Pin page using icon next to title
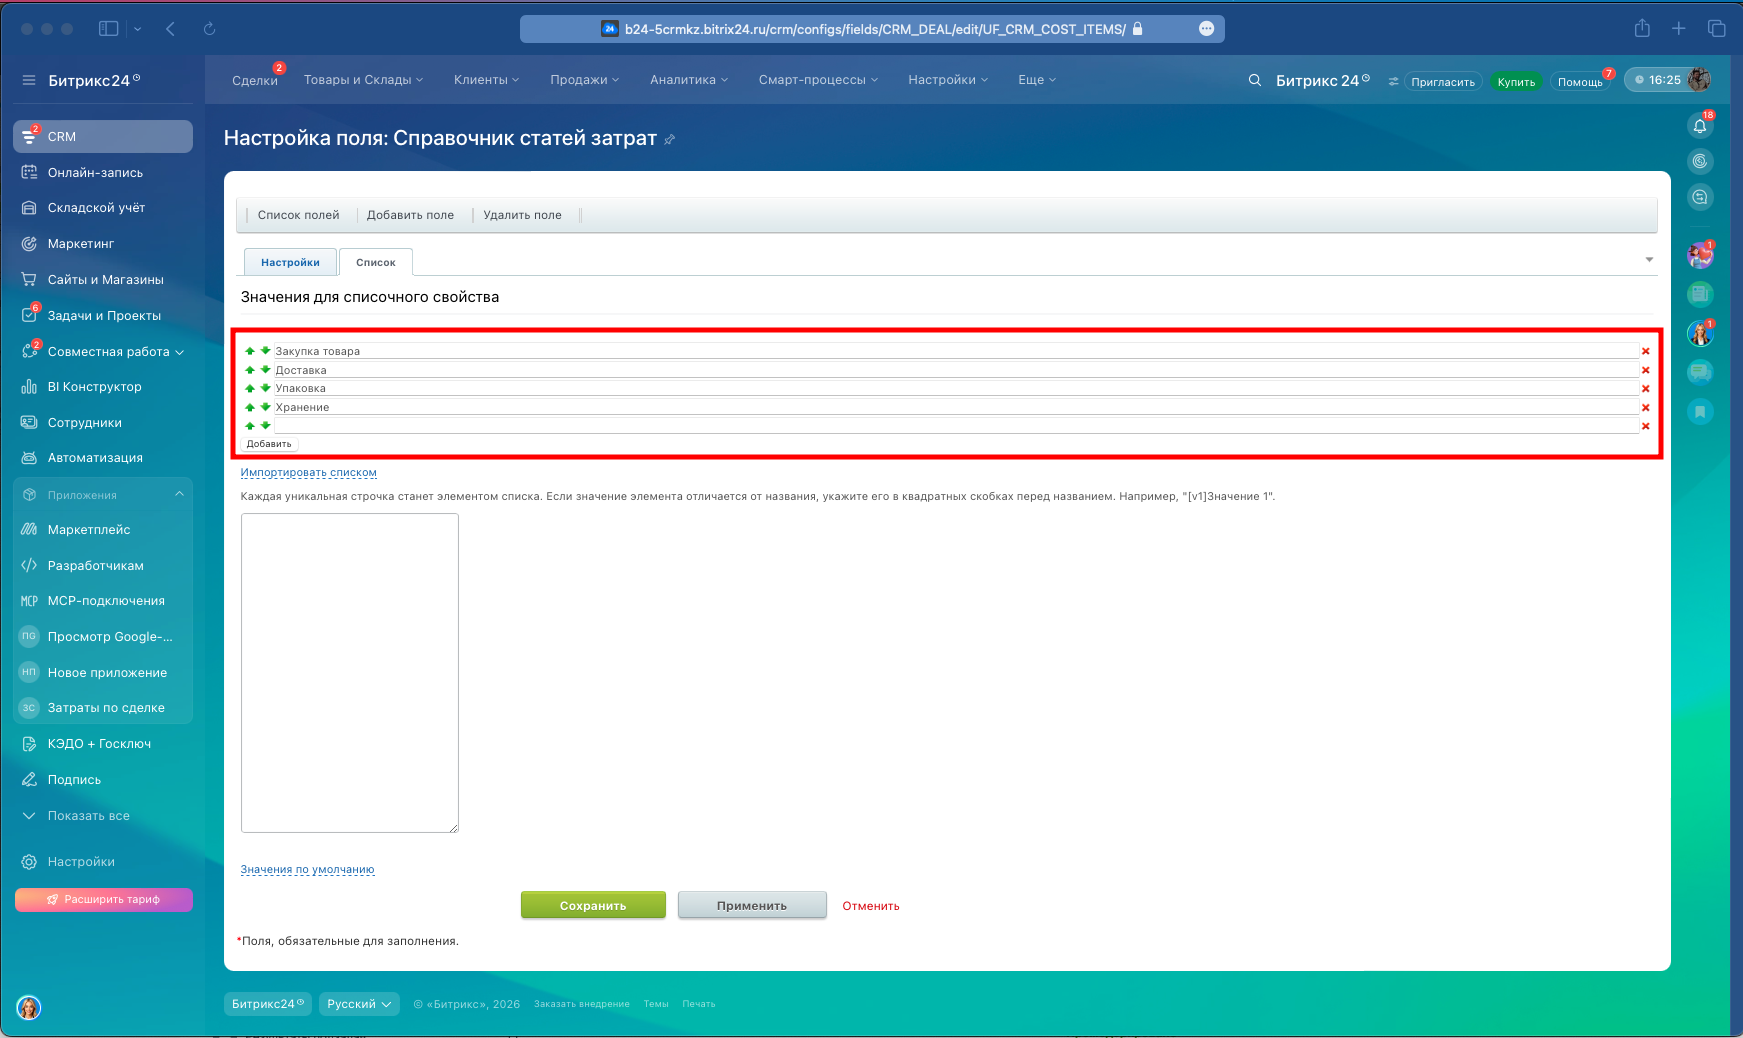This screenshot has width=1743, height=1038. click(x=670, y=140)
